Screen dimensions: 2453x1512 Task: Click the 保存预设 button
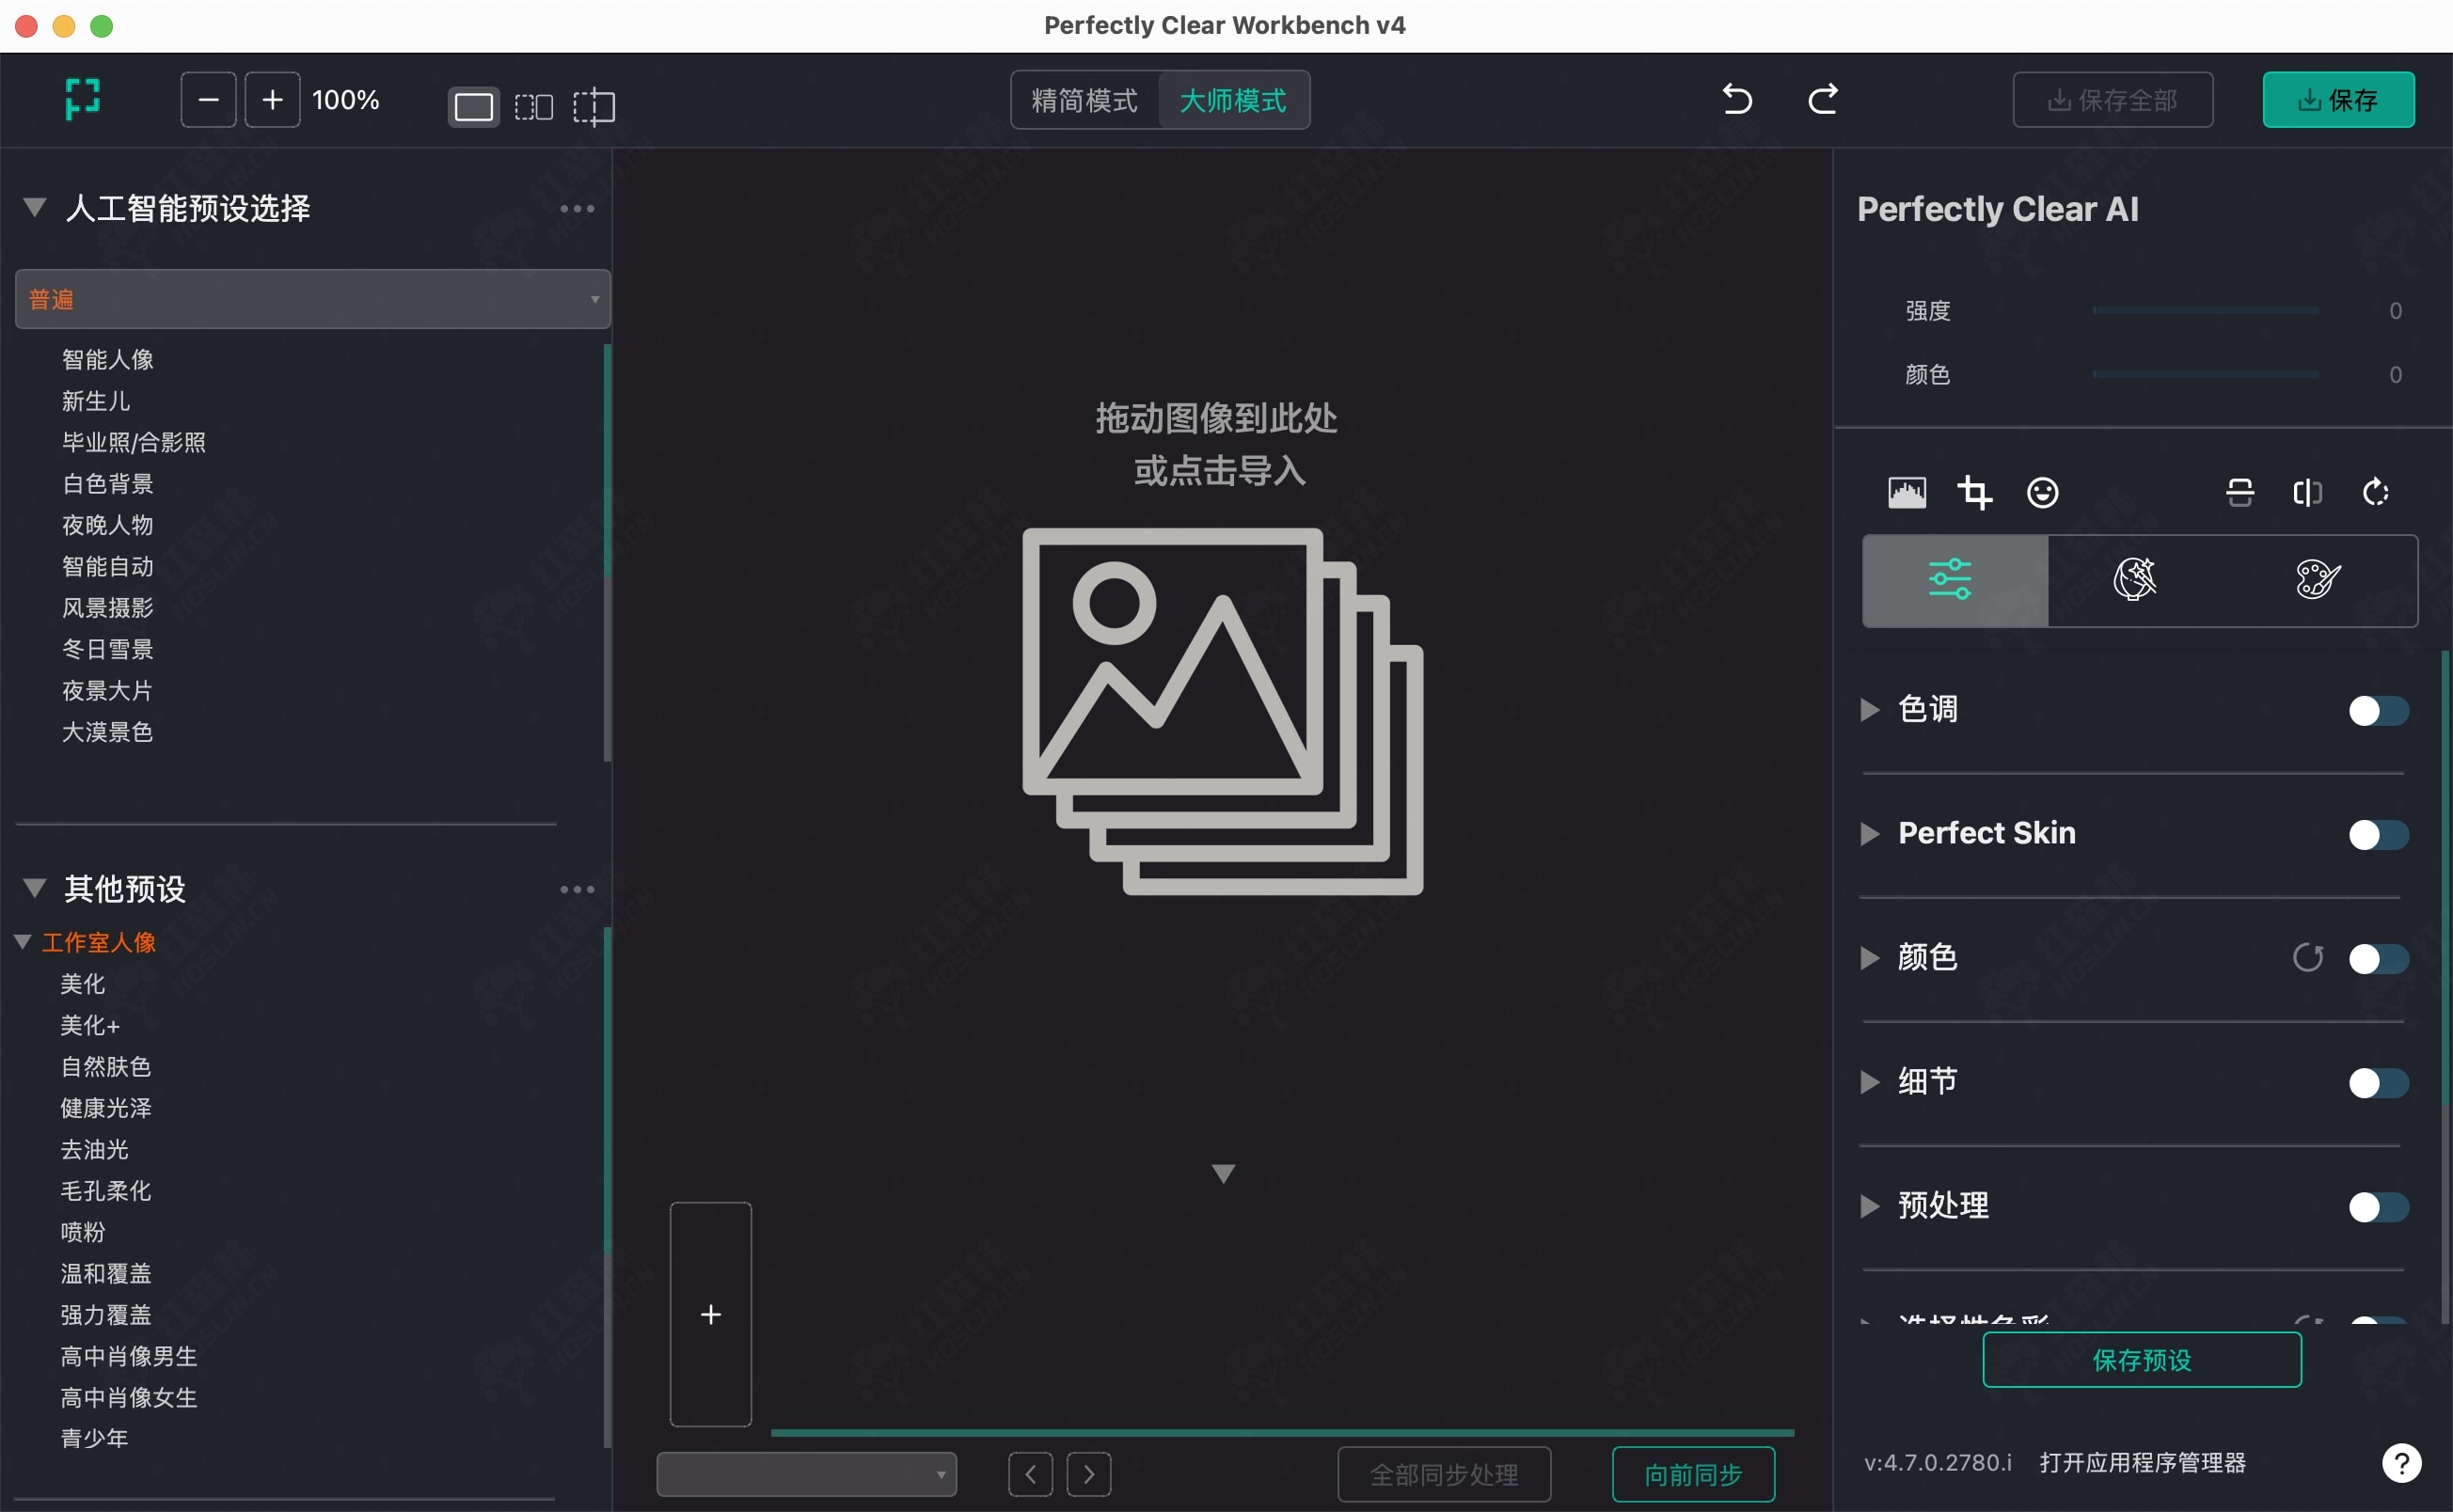pyautogui.click(x=2142, y=1360)
